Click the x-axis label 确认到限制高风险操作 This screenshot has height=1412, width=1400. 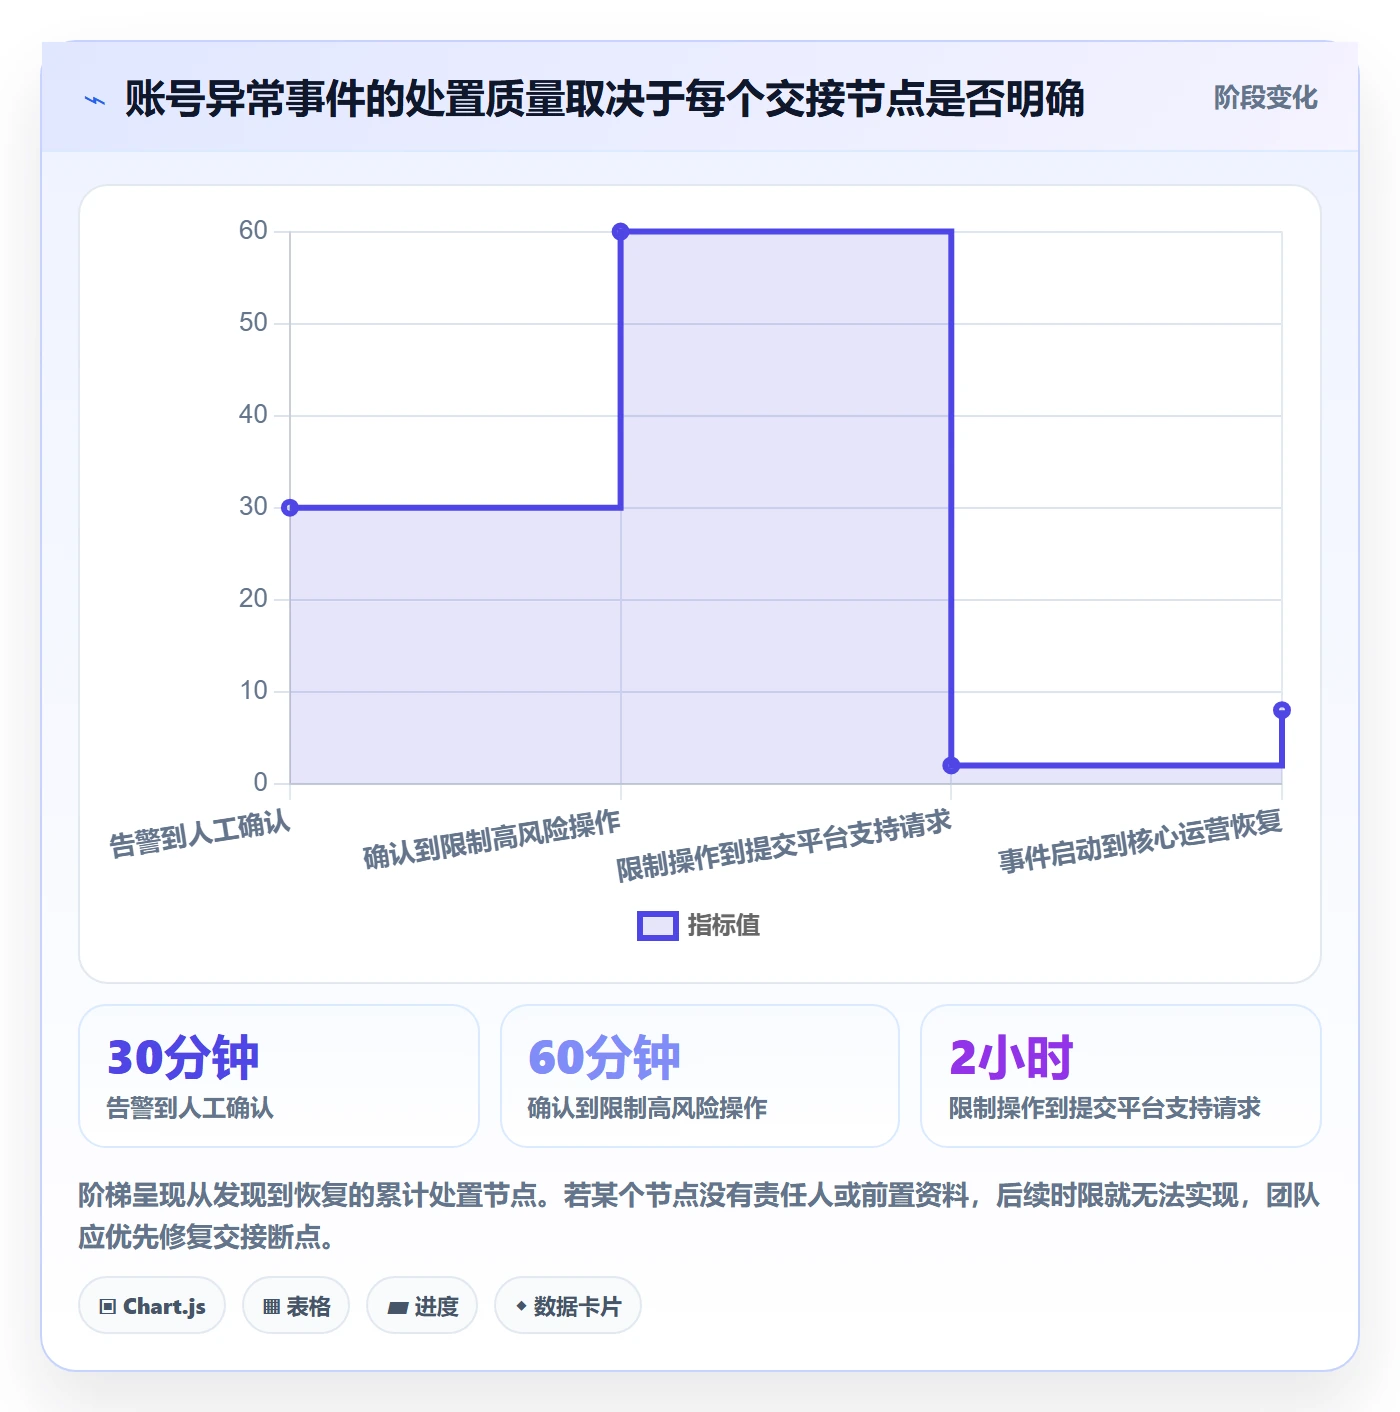(x=492, y=840)
